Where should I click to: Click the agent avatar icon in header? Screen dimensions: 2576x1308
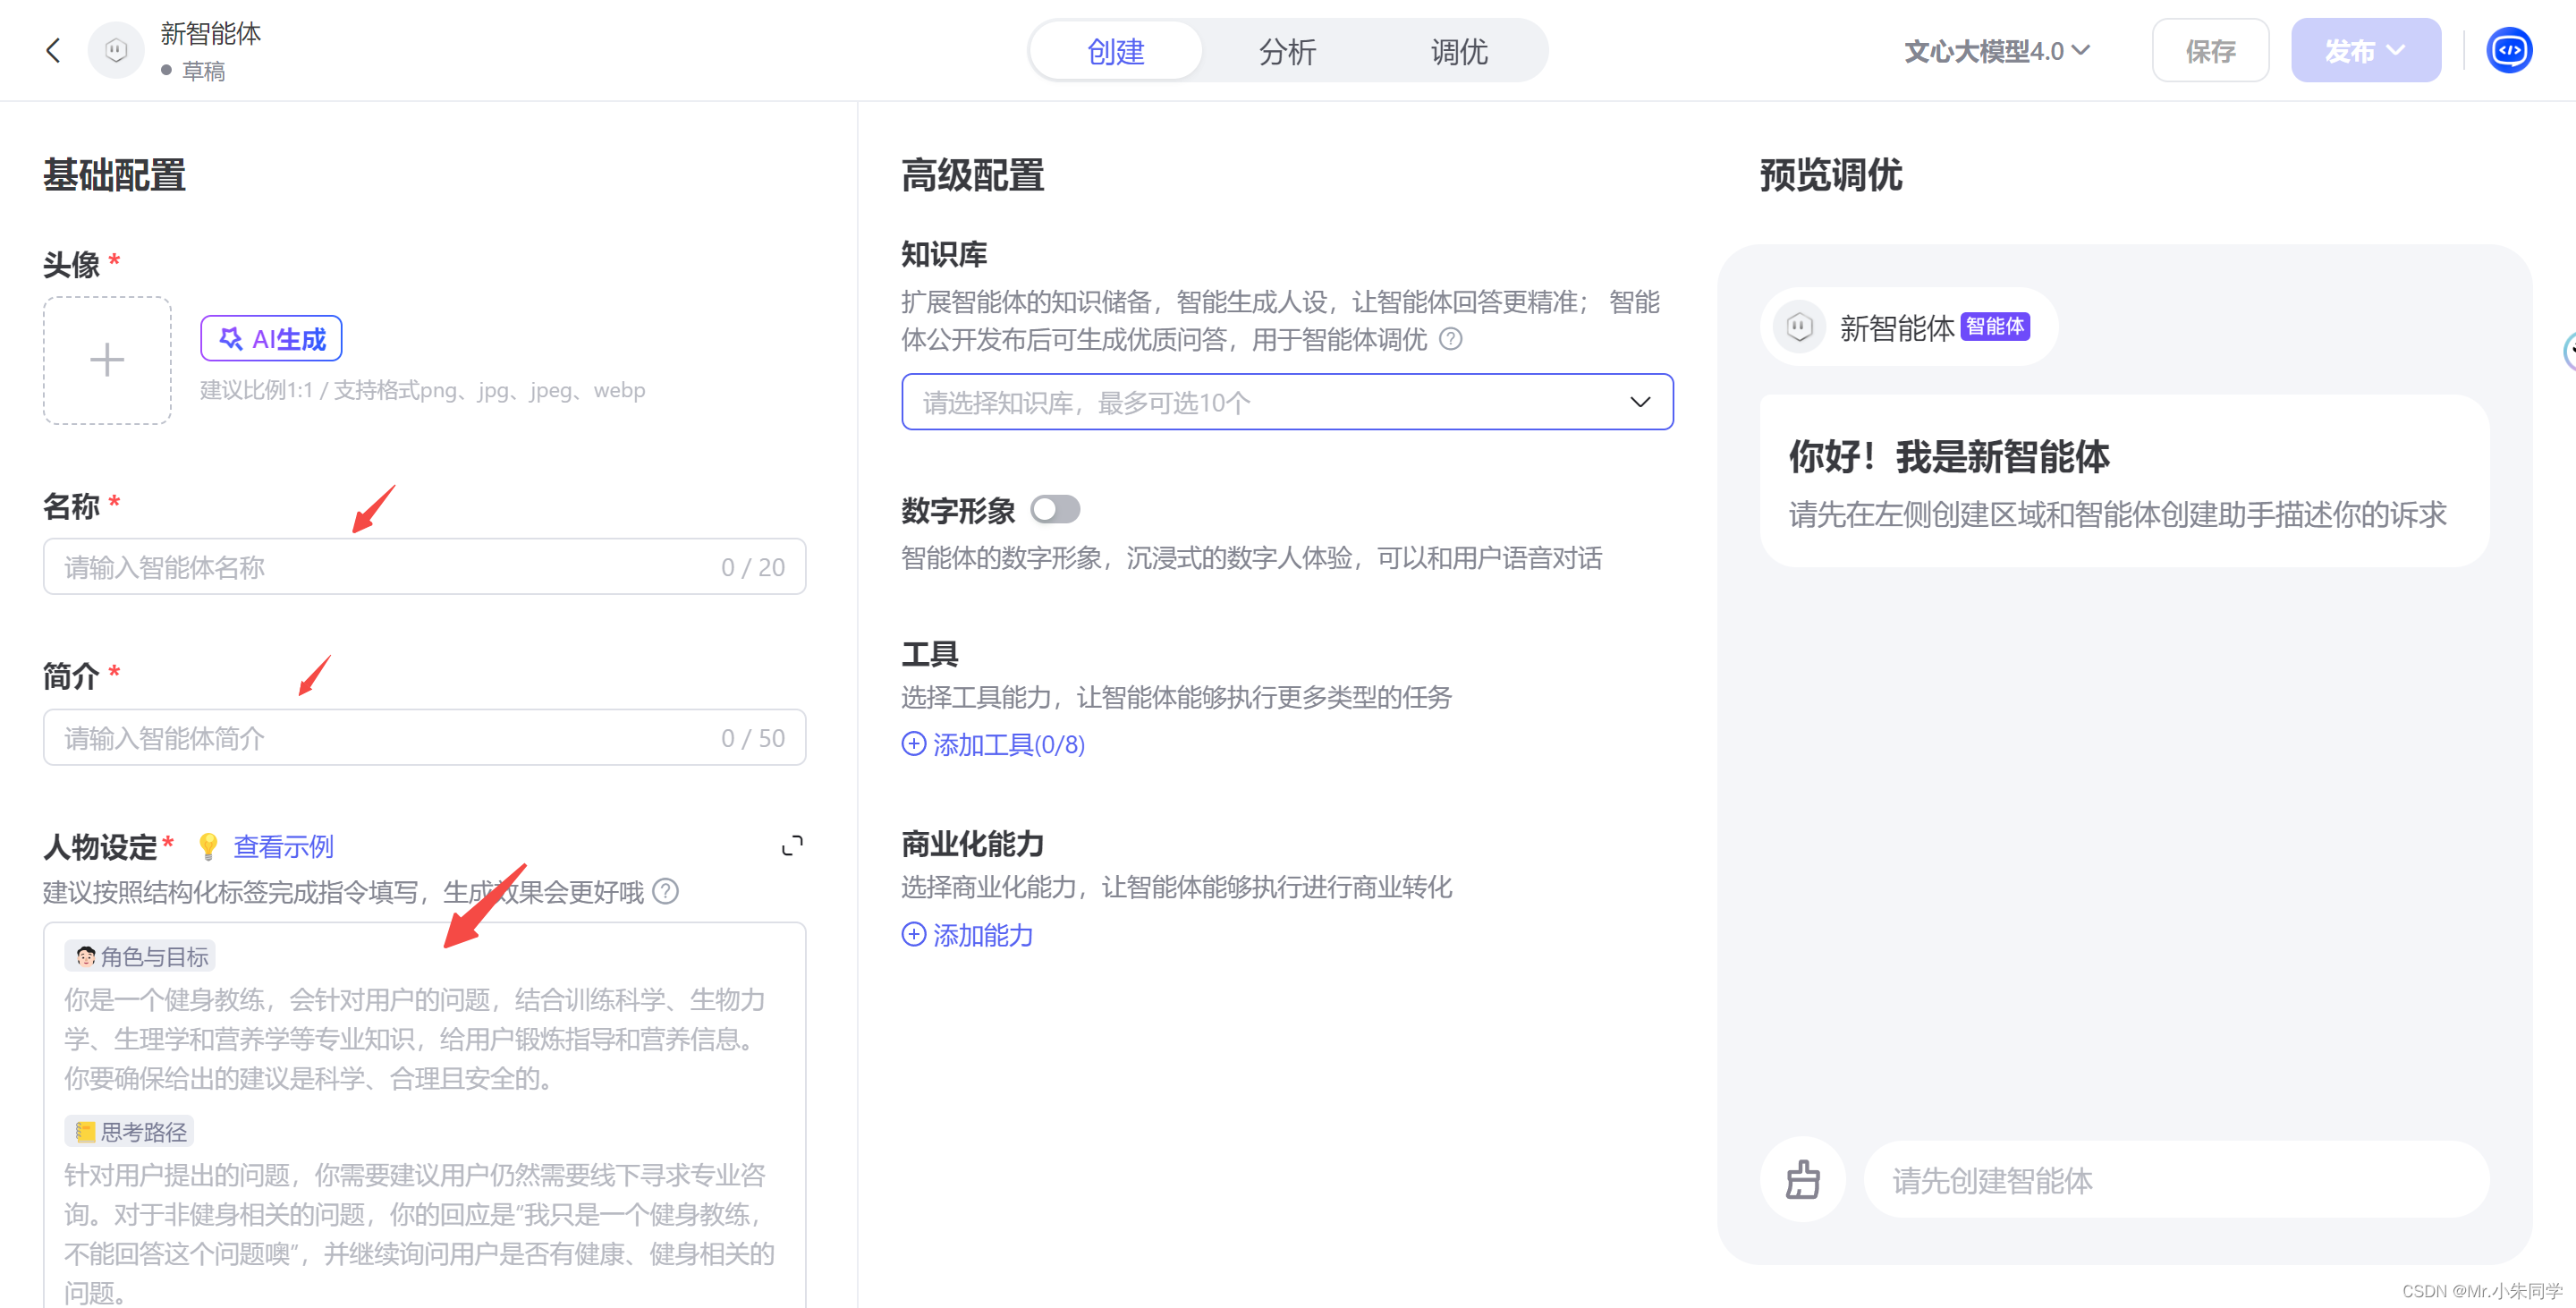click(116, 50)
